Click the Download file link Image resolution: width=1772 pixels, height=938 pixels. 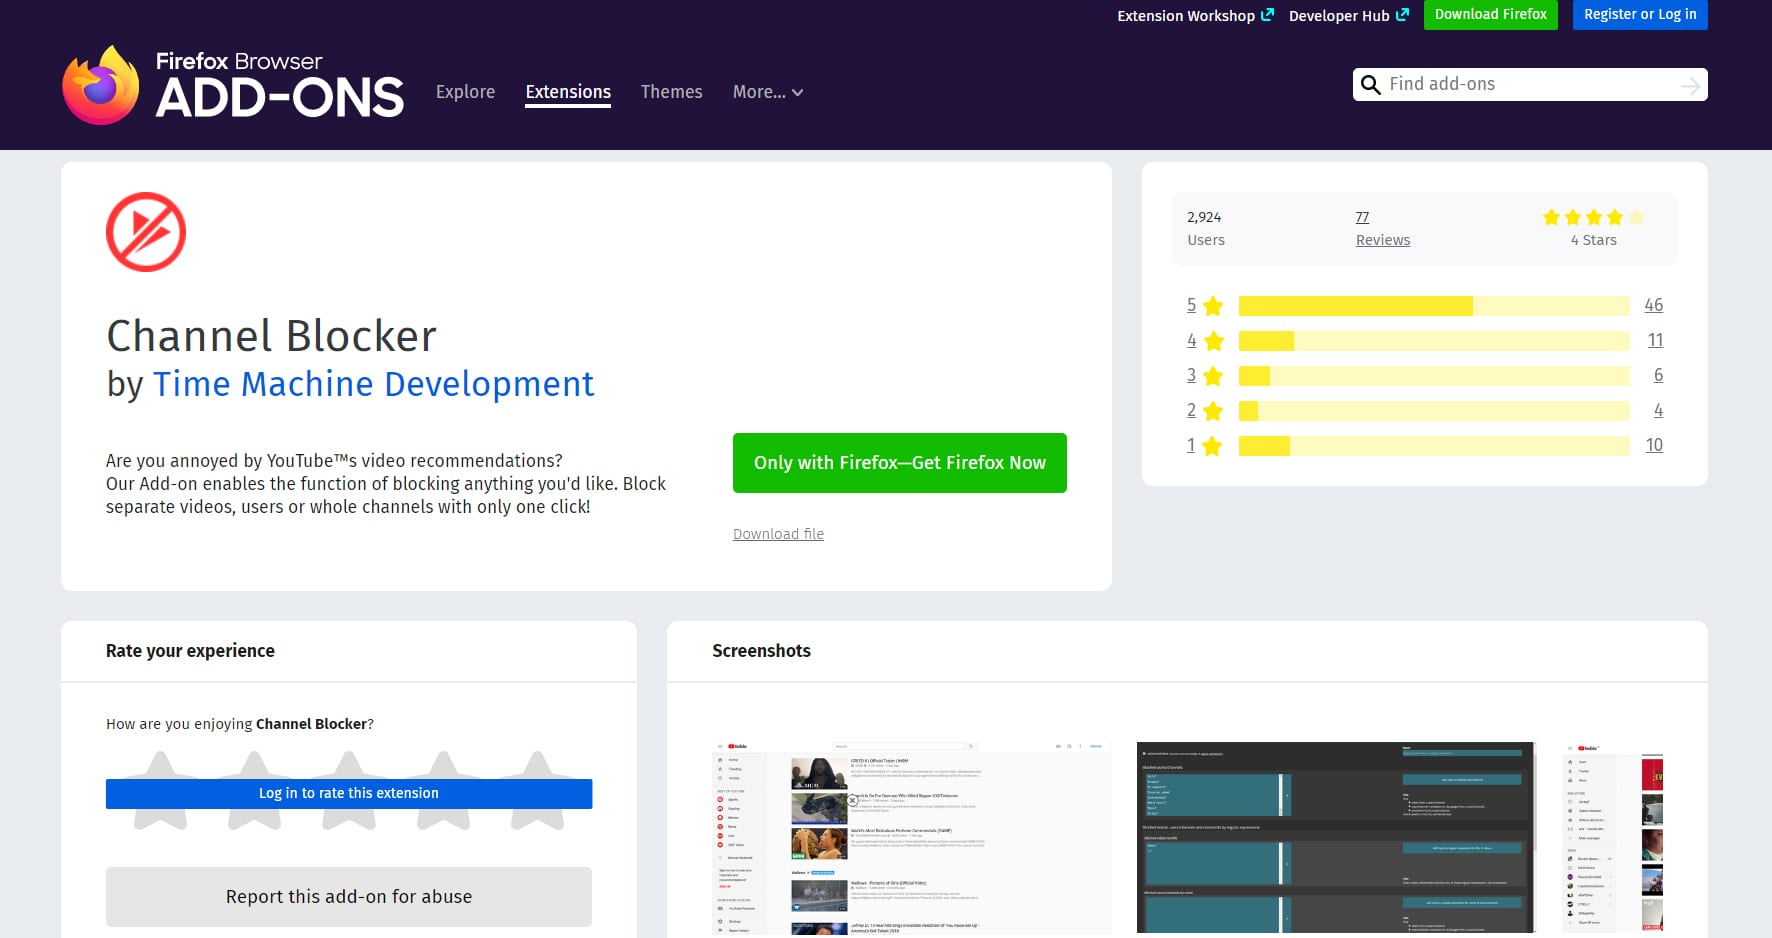click(x=778, y=534)
